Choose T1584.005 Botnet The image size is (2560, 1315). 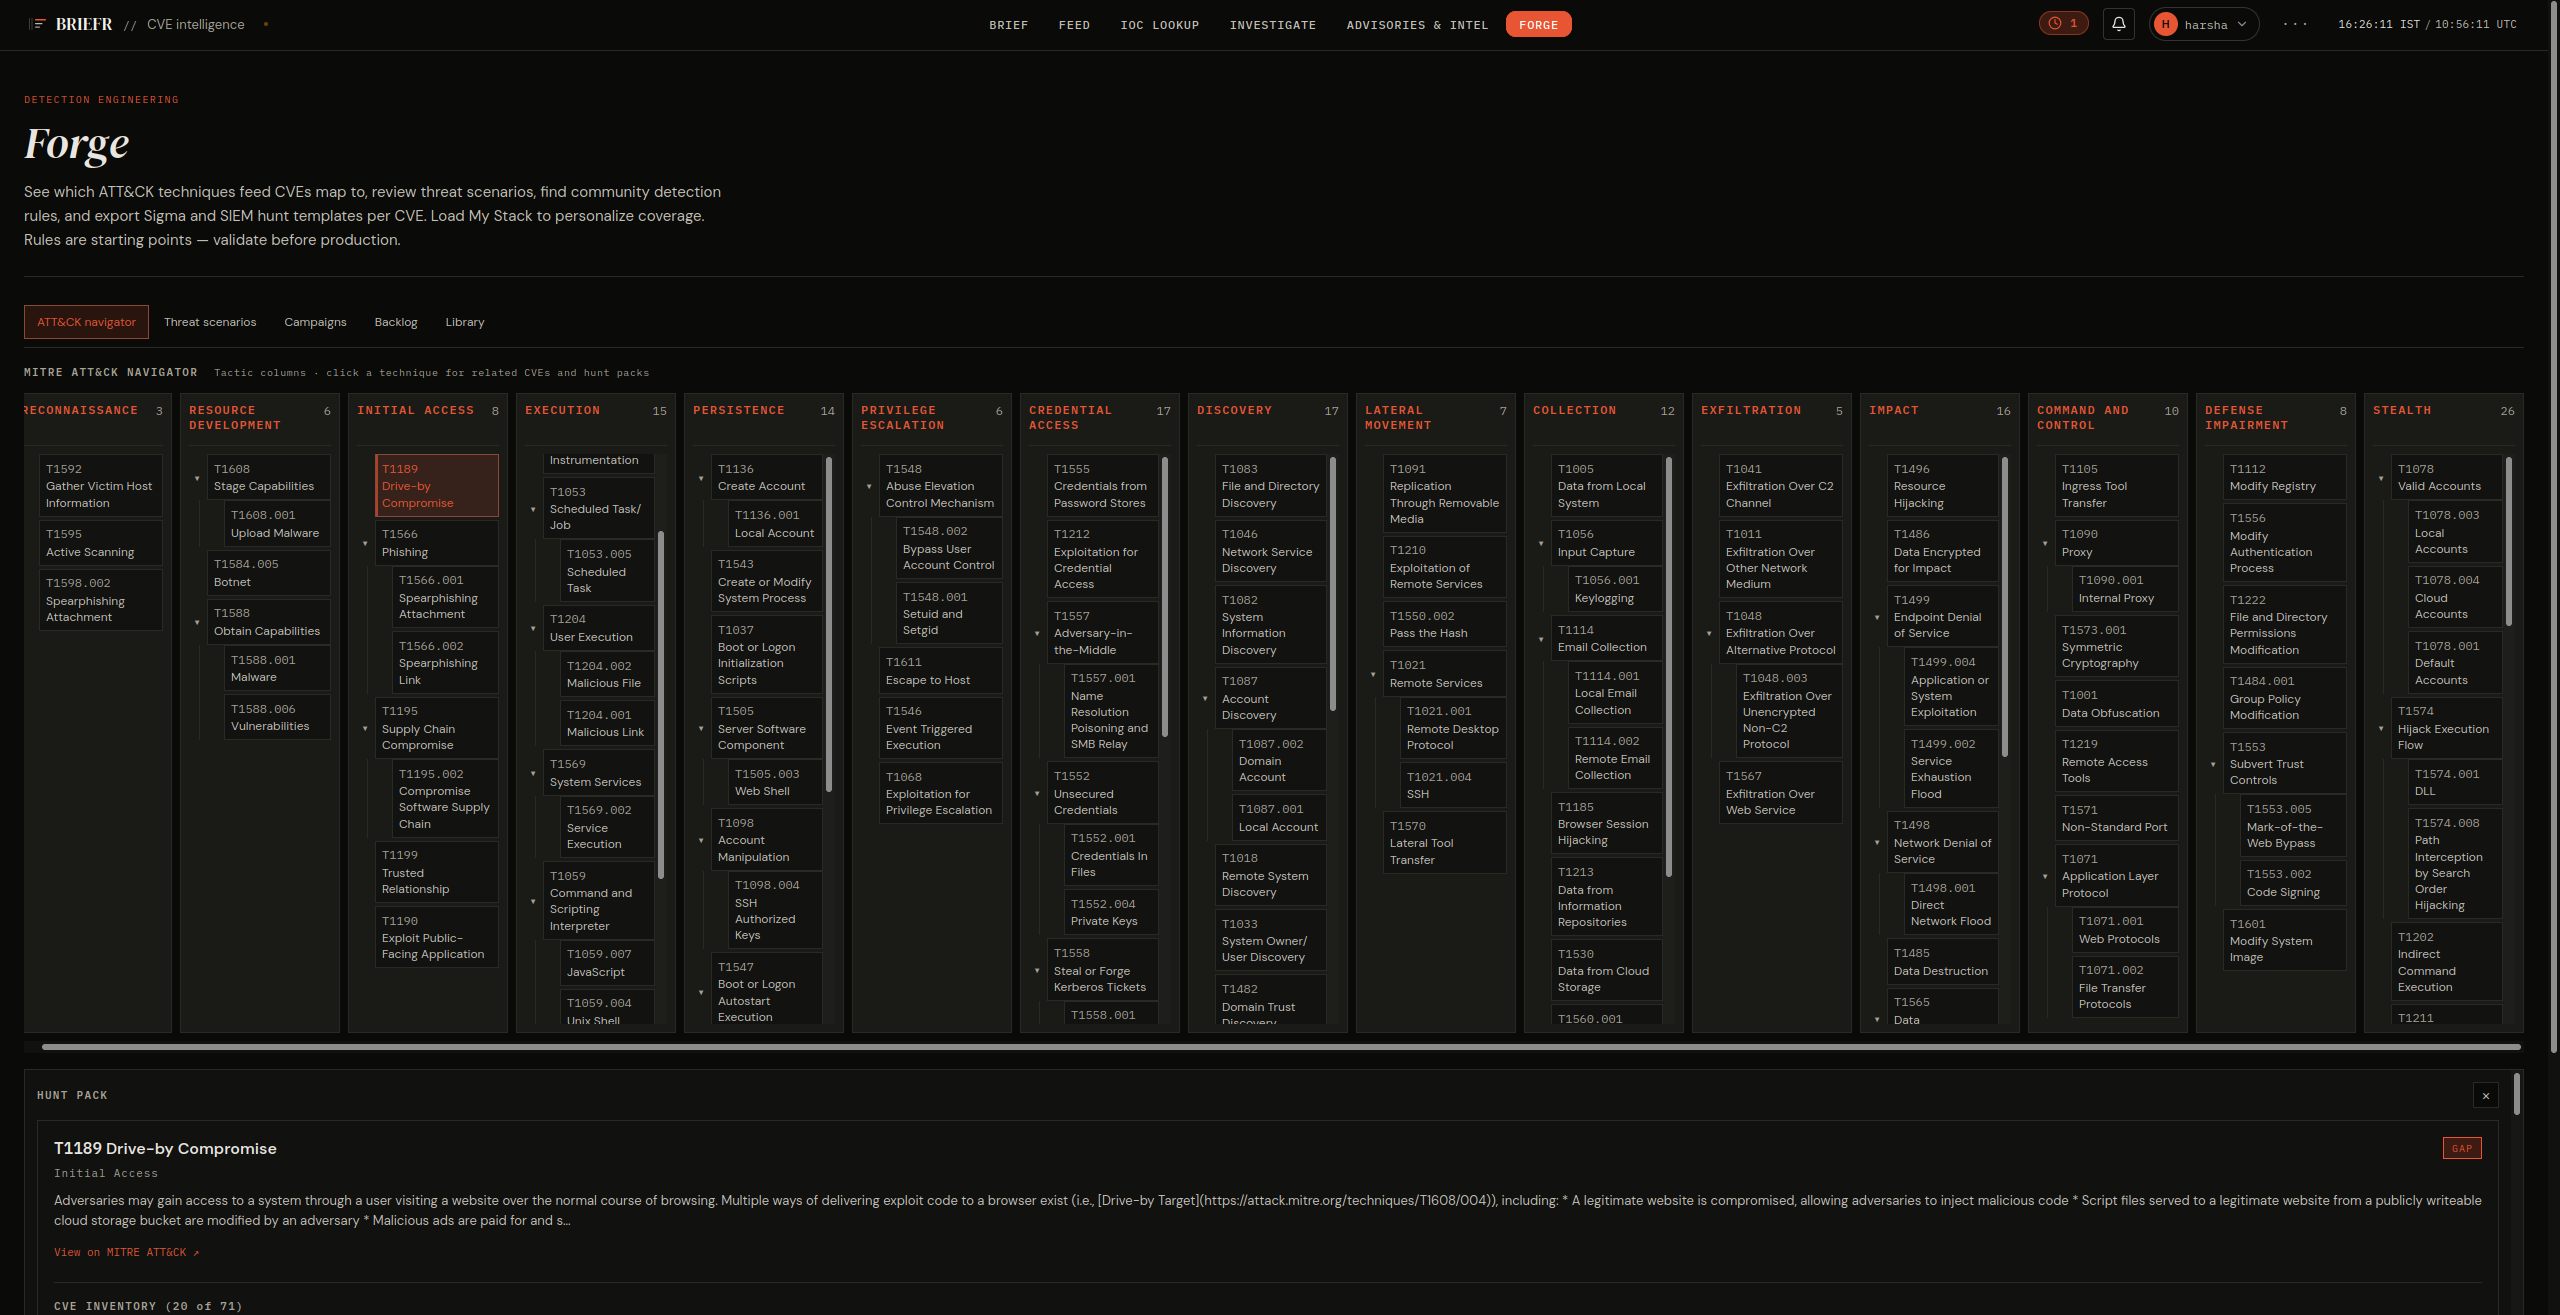coord(269,573)
